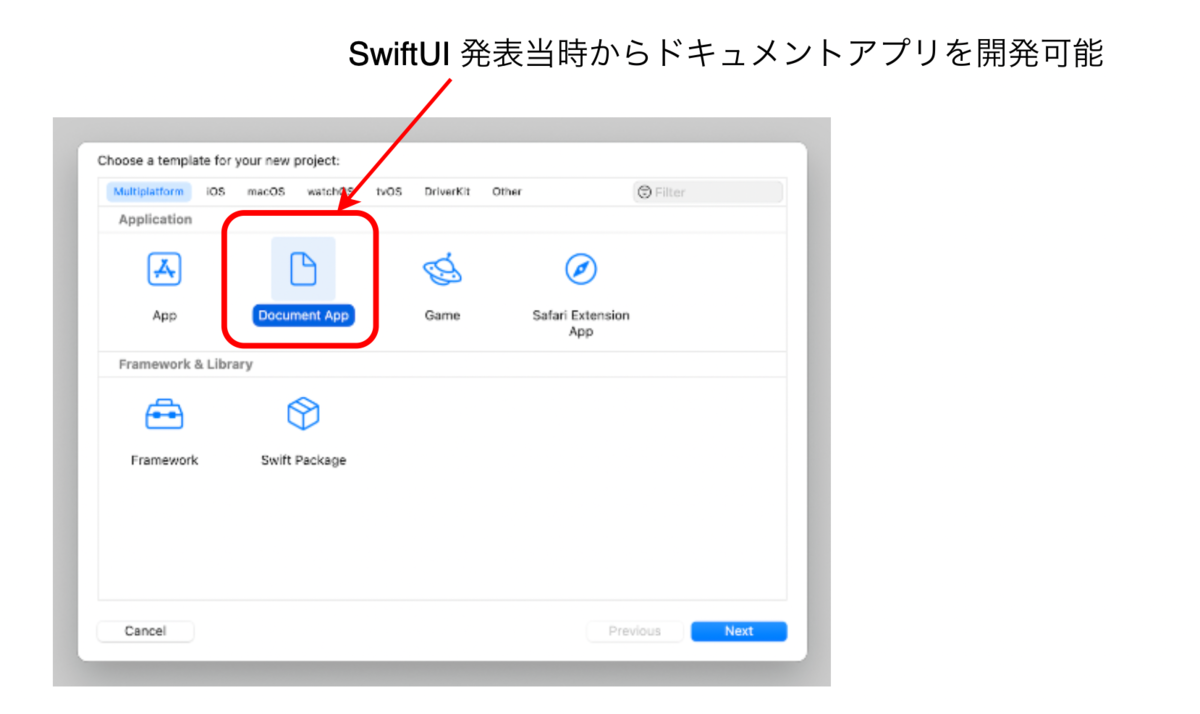Screen dimensions: 1200x714
Task: Focus the Filter search field
Action: click(708, 192)
